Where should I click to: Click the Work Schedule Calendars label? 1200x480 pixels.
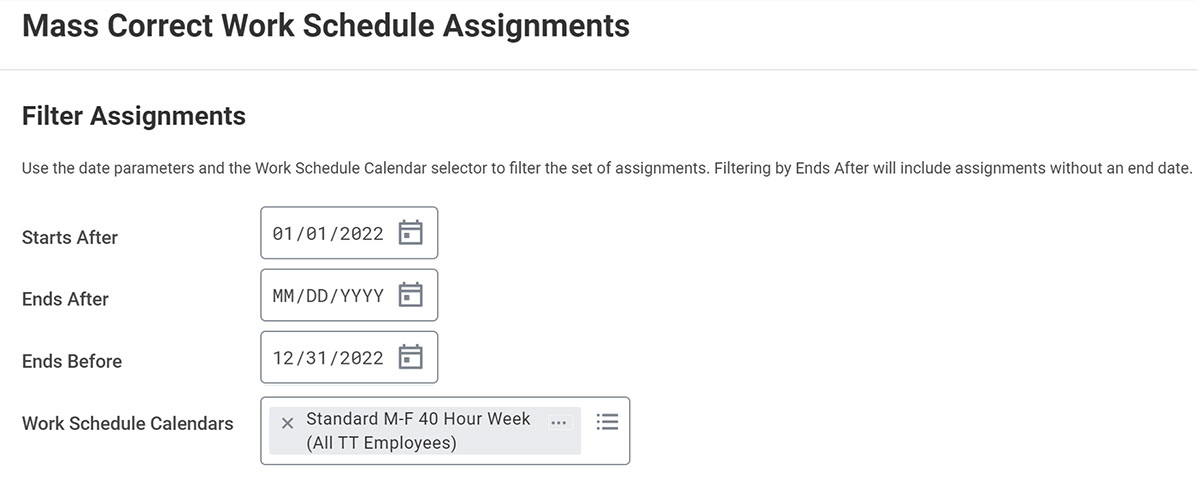(128, 423)
